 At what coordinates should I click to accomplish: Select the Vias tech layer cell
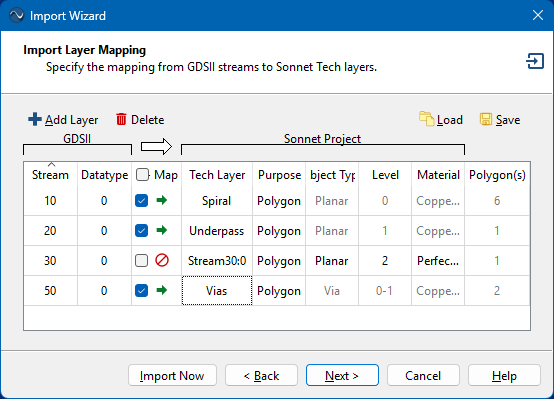coord(217,291)
